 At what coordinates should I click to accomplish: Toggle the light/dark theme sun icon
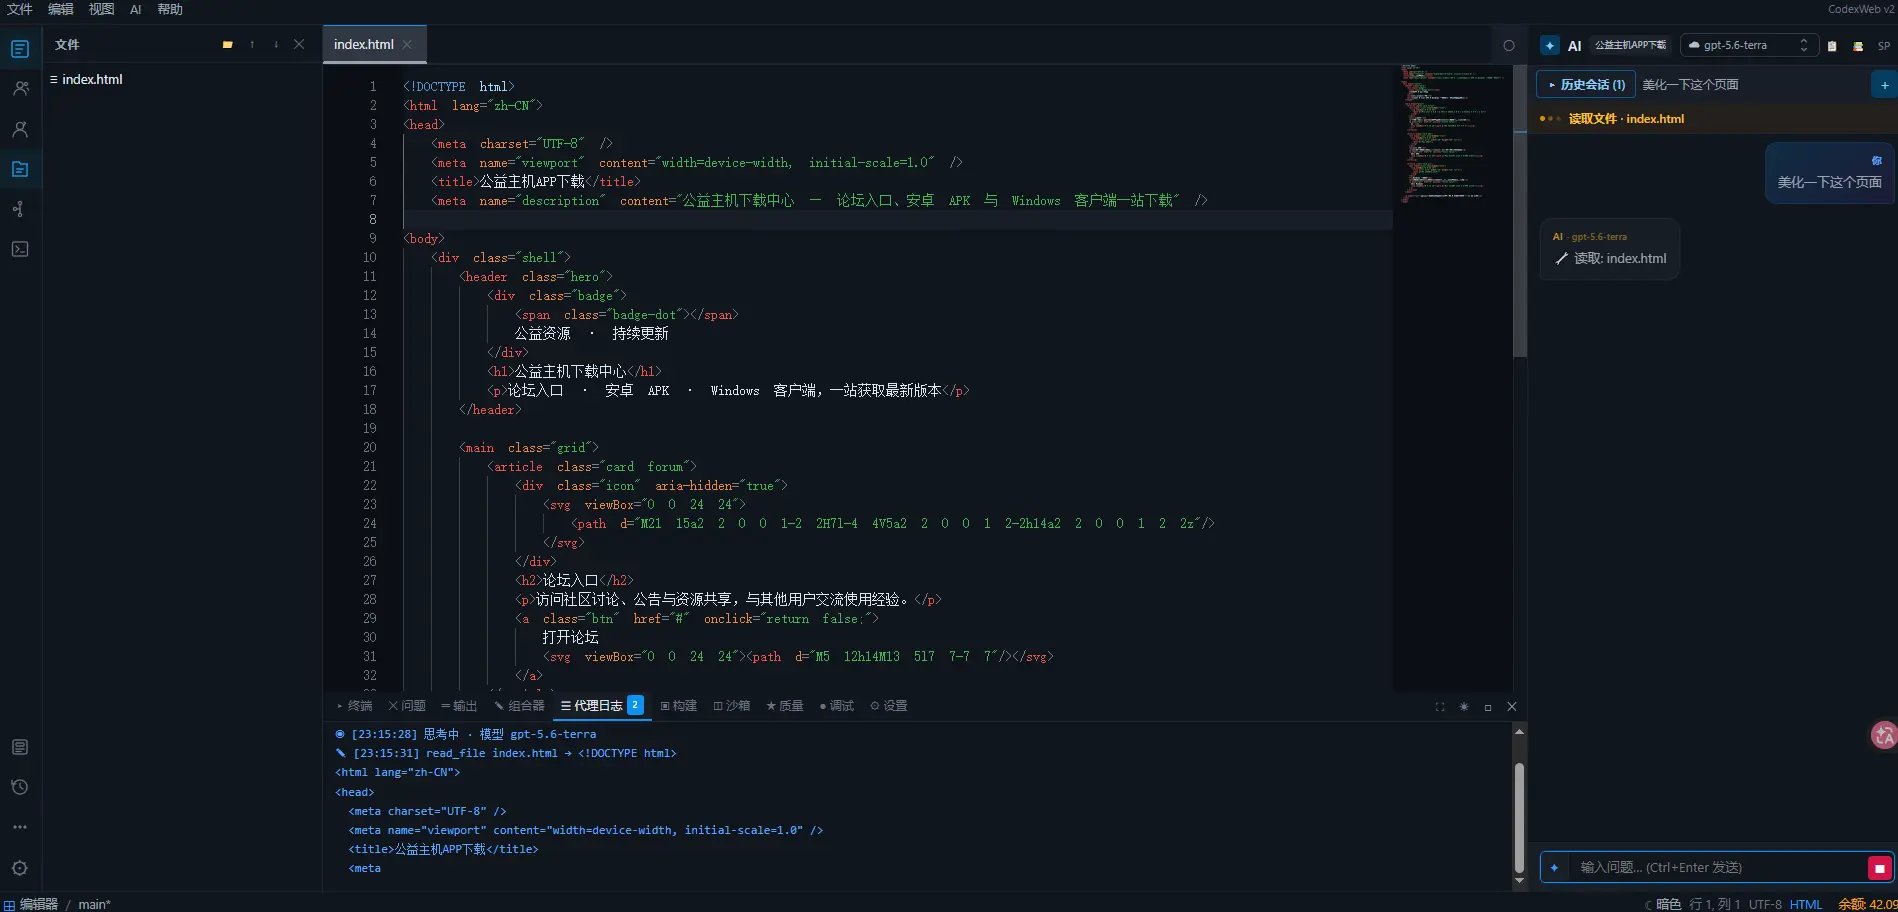[1464, 707]
